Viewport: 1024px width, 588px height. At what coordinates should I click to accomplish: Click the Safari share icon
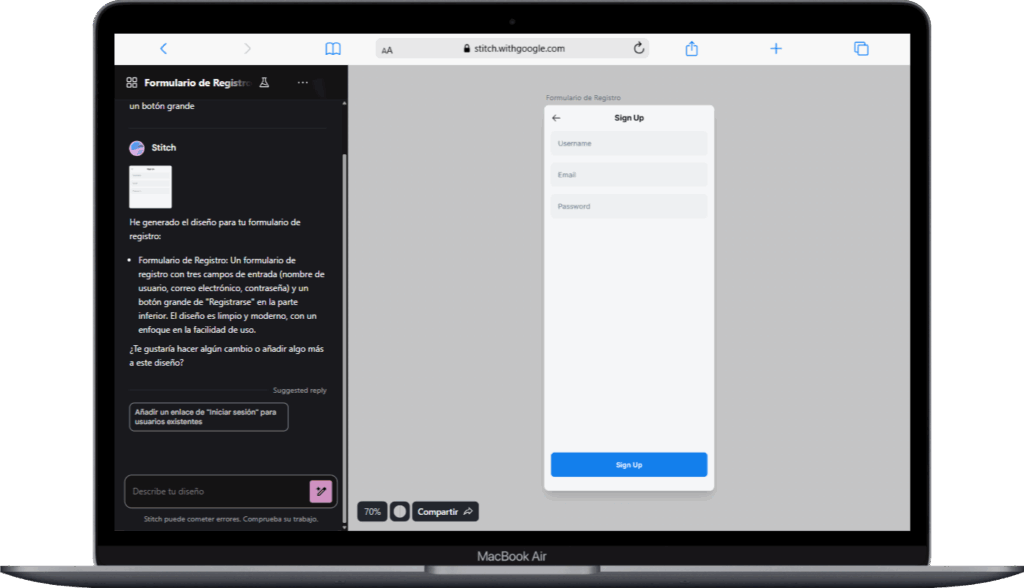click(691, 49)
